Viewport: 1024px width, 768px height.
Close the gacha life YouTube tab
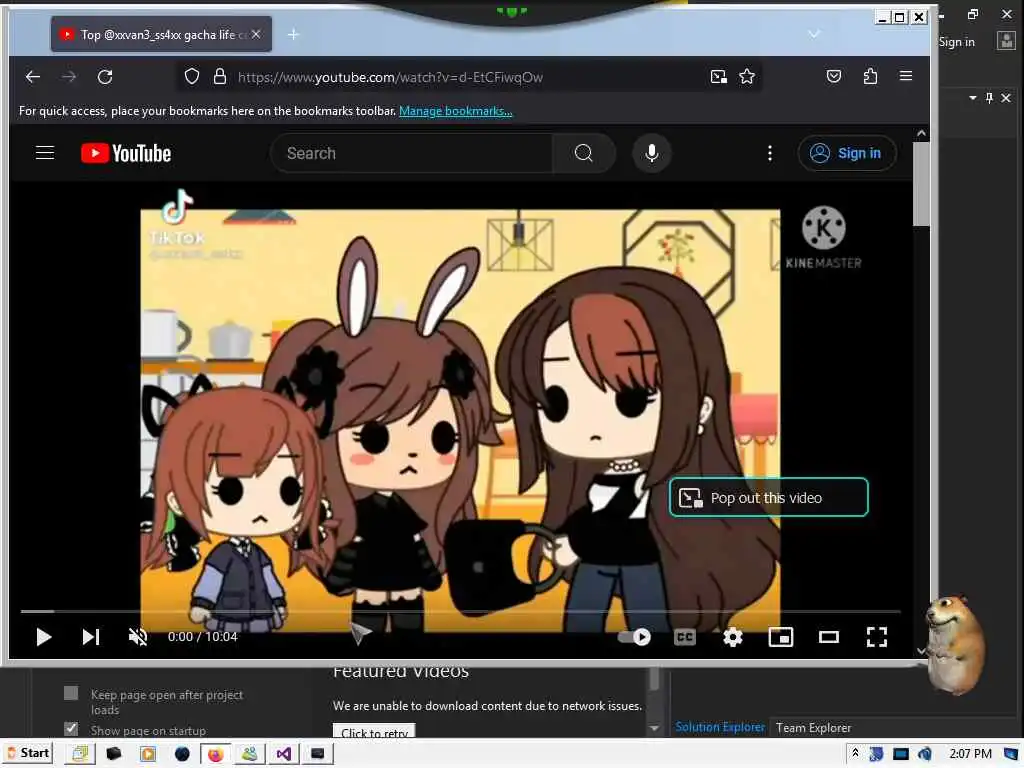(256, 34)
